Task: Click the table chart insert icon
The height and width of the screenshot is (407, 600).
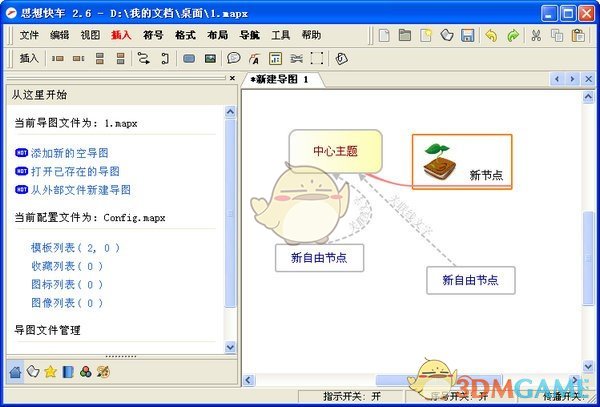Action: 276,59
